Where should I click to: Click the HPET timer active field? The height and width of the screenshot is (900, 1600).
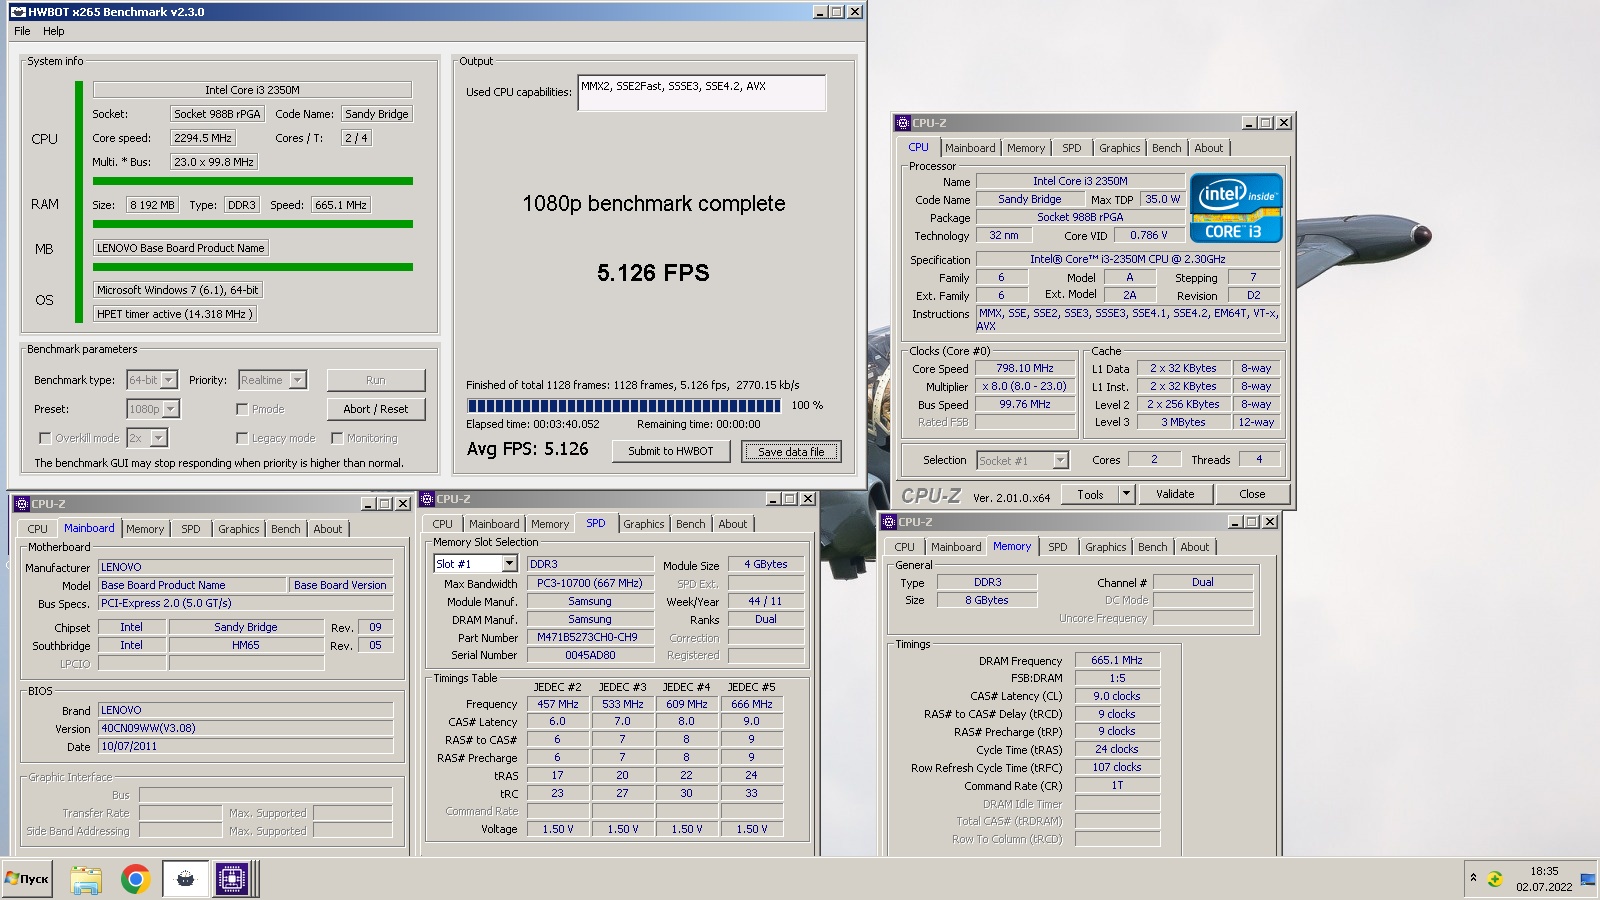175,314
